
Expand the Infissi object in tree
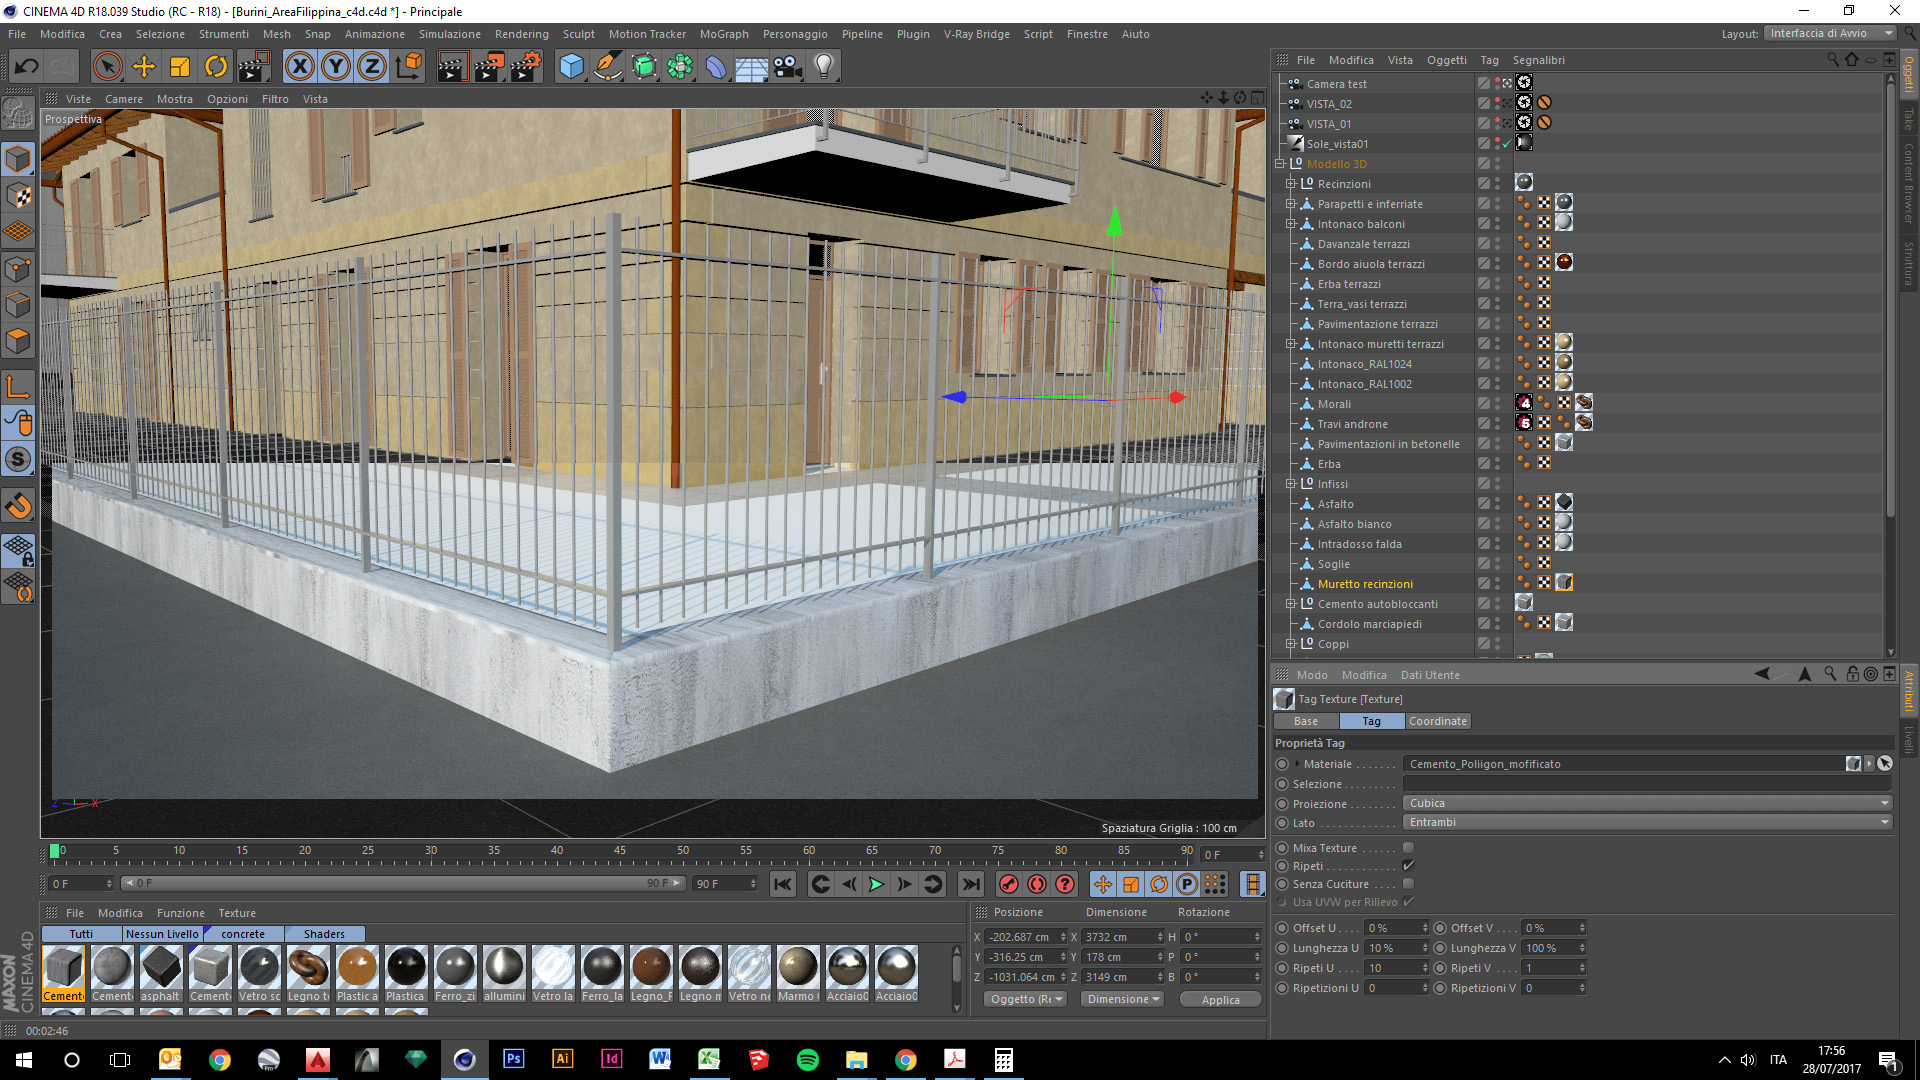[x=1290, y=484]
